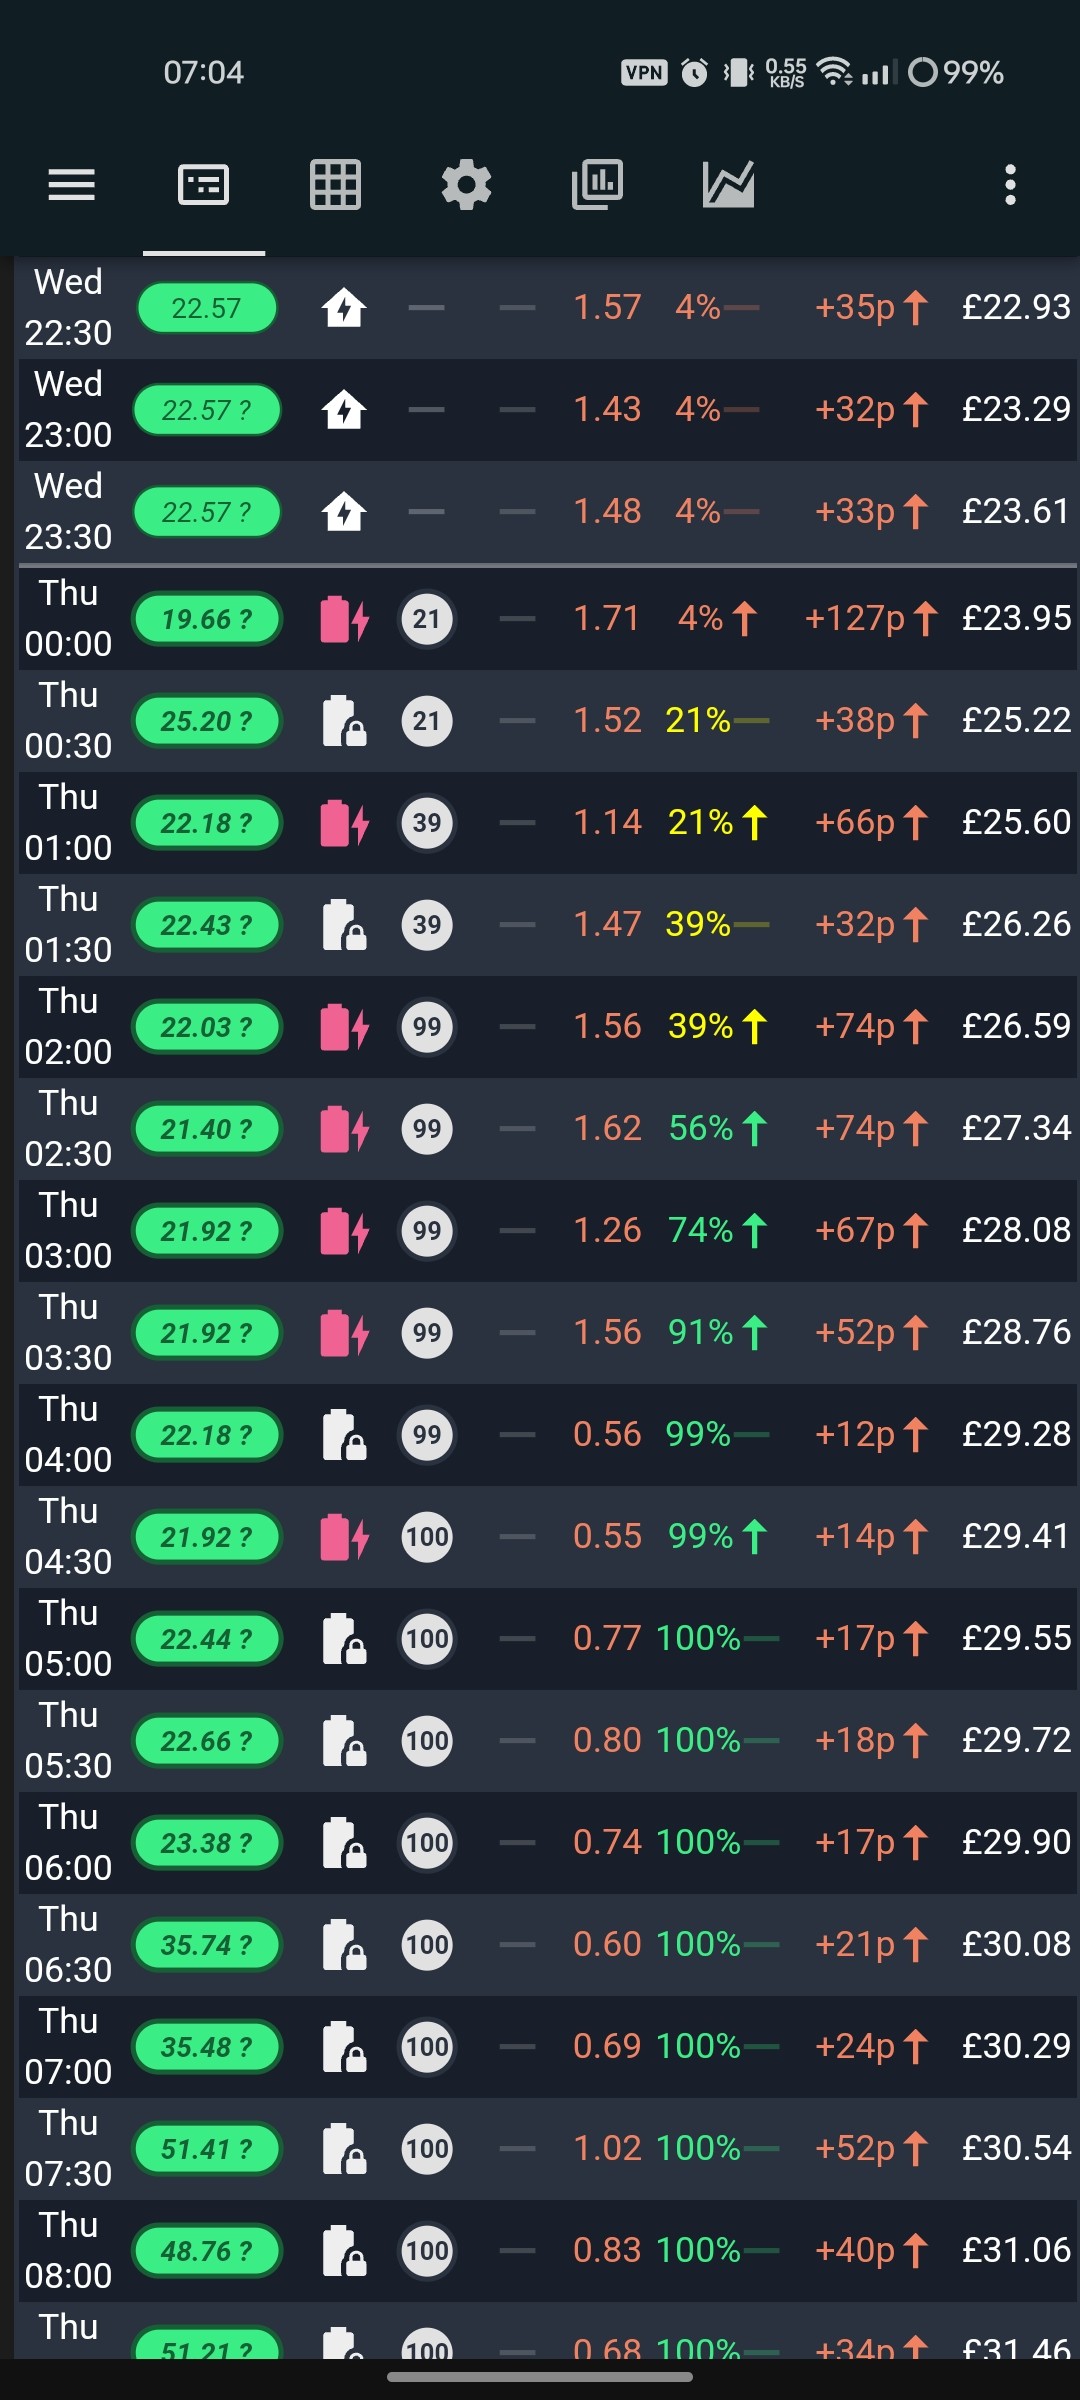Tap the locked battery icon at Thu 00:30
The height and width of the screenshot is (2400, 1080).
[344, 721]
